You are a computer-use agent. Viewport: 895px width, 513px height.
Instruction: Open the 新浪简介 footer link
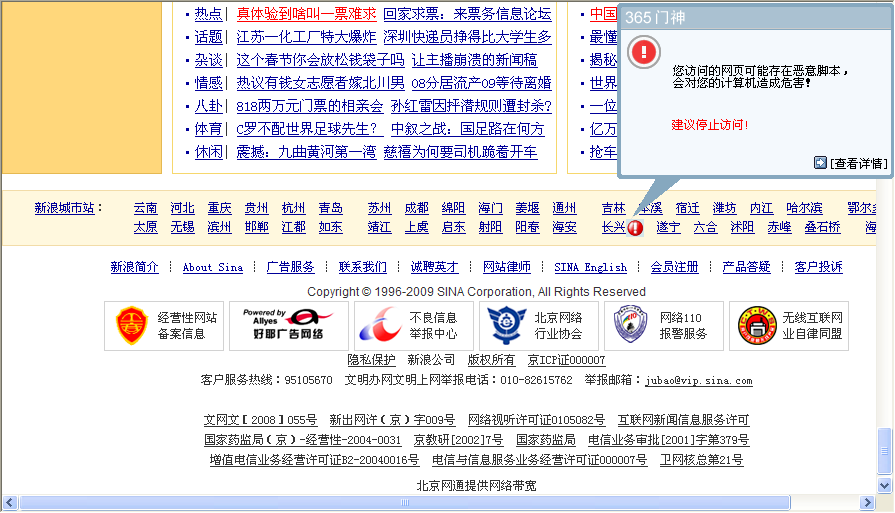point(135,266)
